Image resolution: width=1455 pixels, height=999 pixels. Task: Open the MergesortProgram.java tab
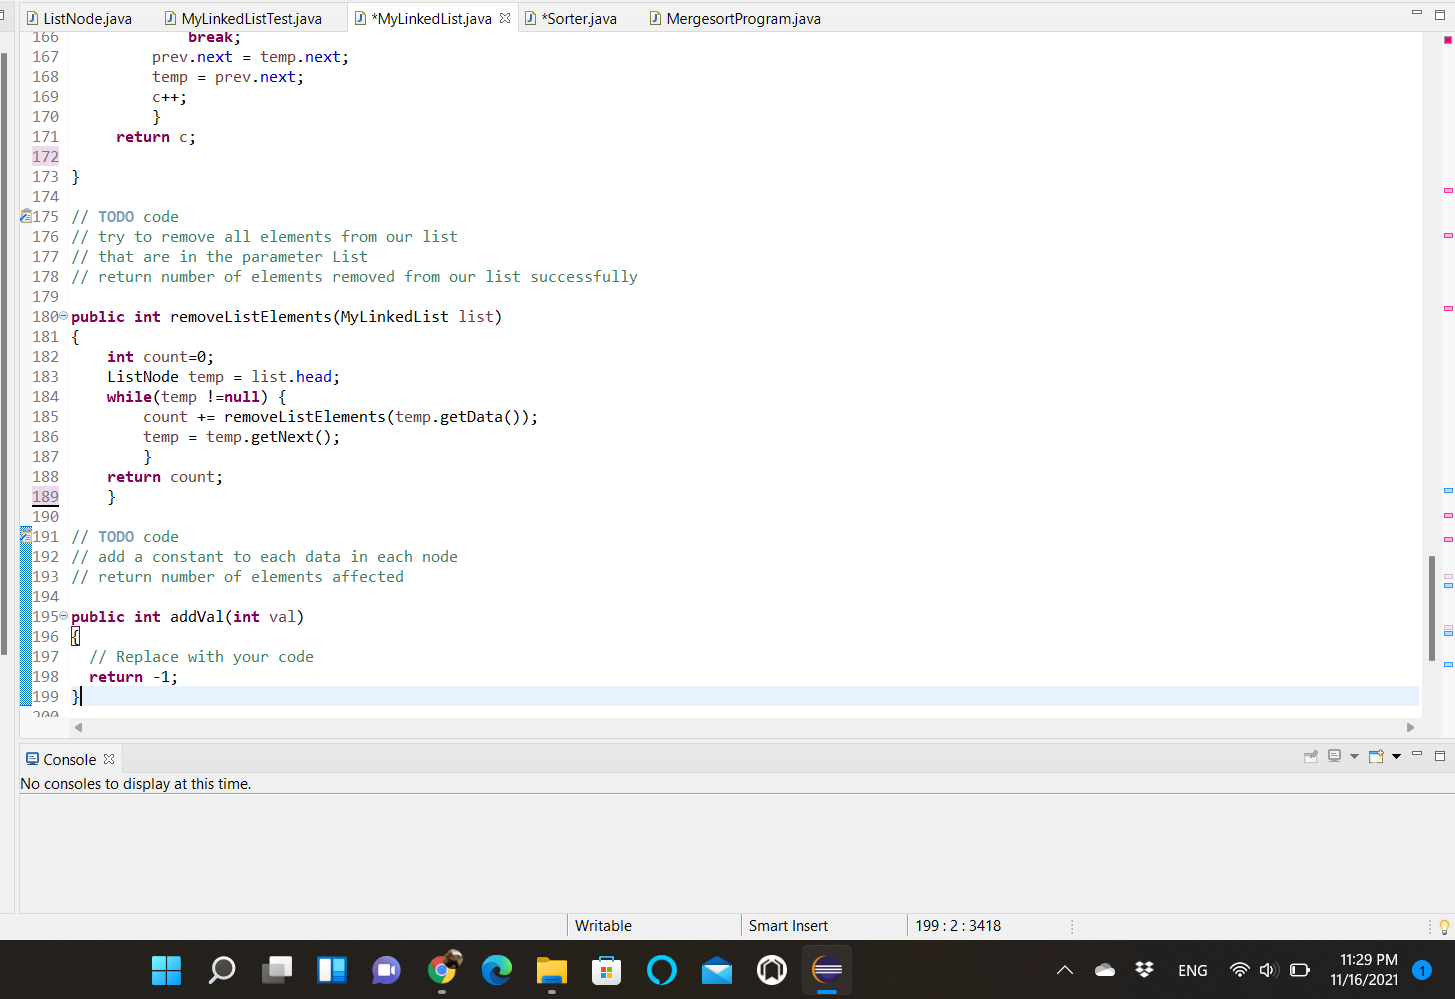735,19
